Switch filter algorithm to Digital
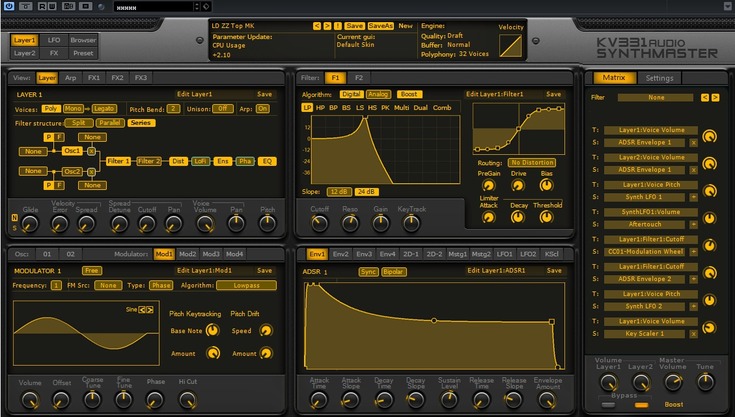This screenshot has width=735, height=417. [351, 94]
